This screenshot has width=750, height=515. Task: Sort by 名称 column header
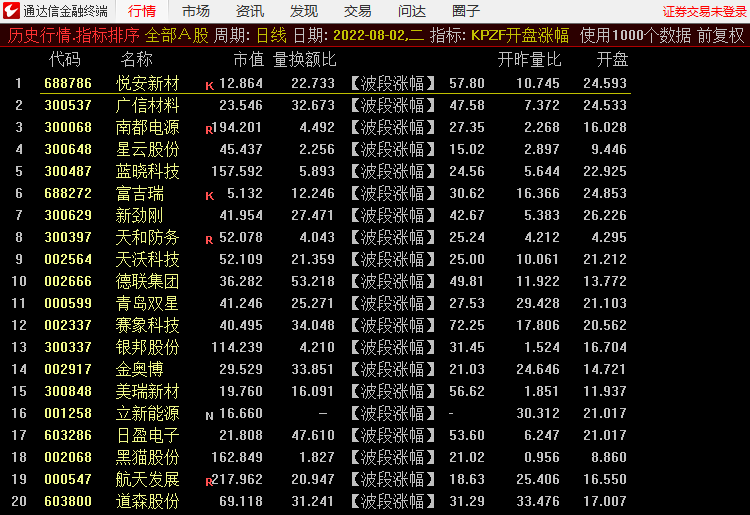pyautogui.click(x=136, y=59)
